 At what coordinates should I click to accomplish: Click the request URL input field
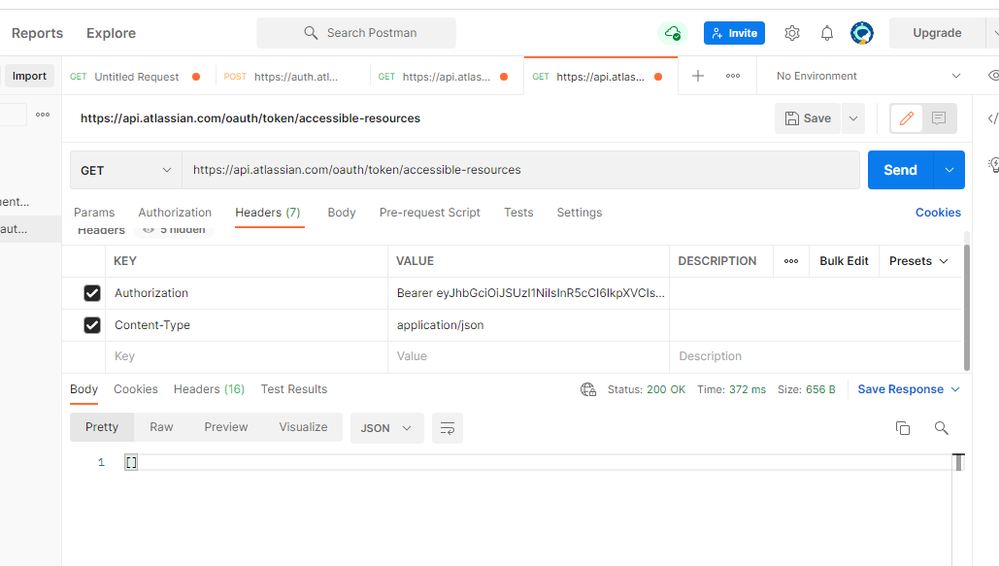click(x=521, y=170)
